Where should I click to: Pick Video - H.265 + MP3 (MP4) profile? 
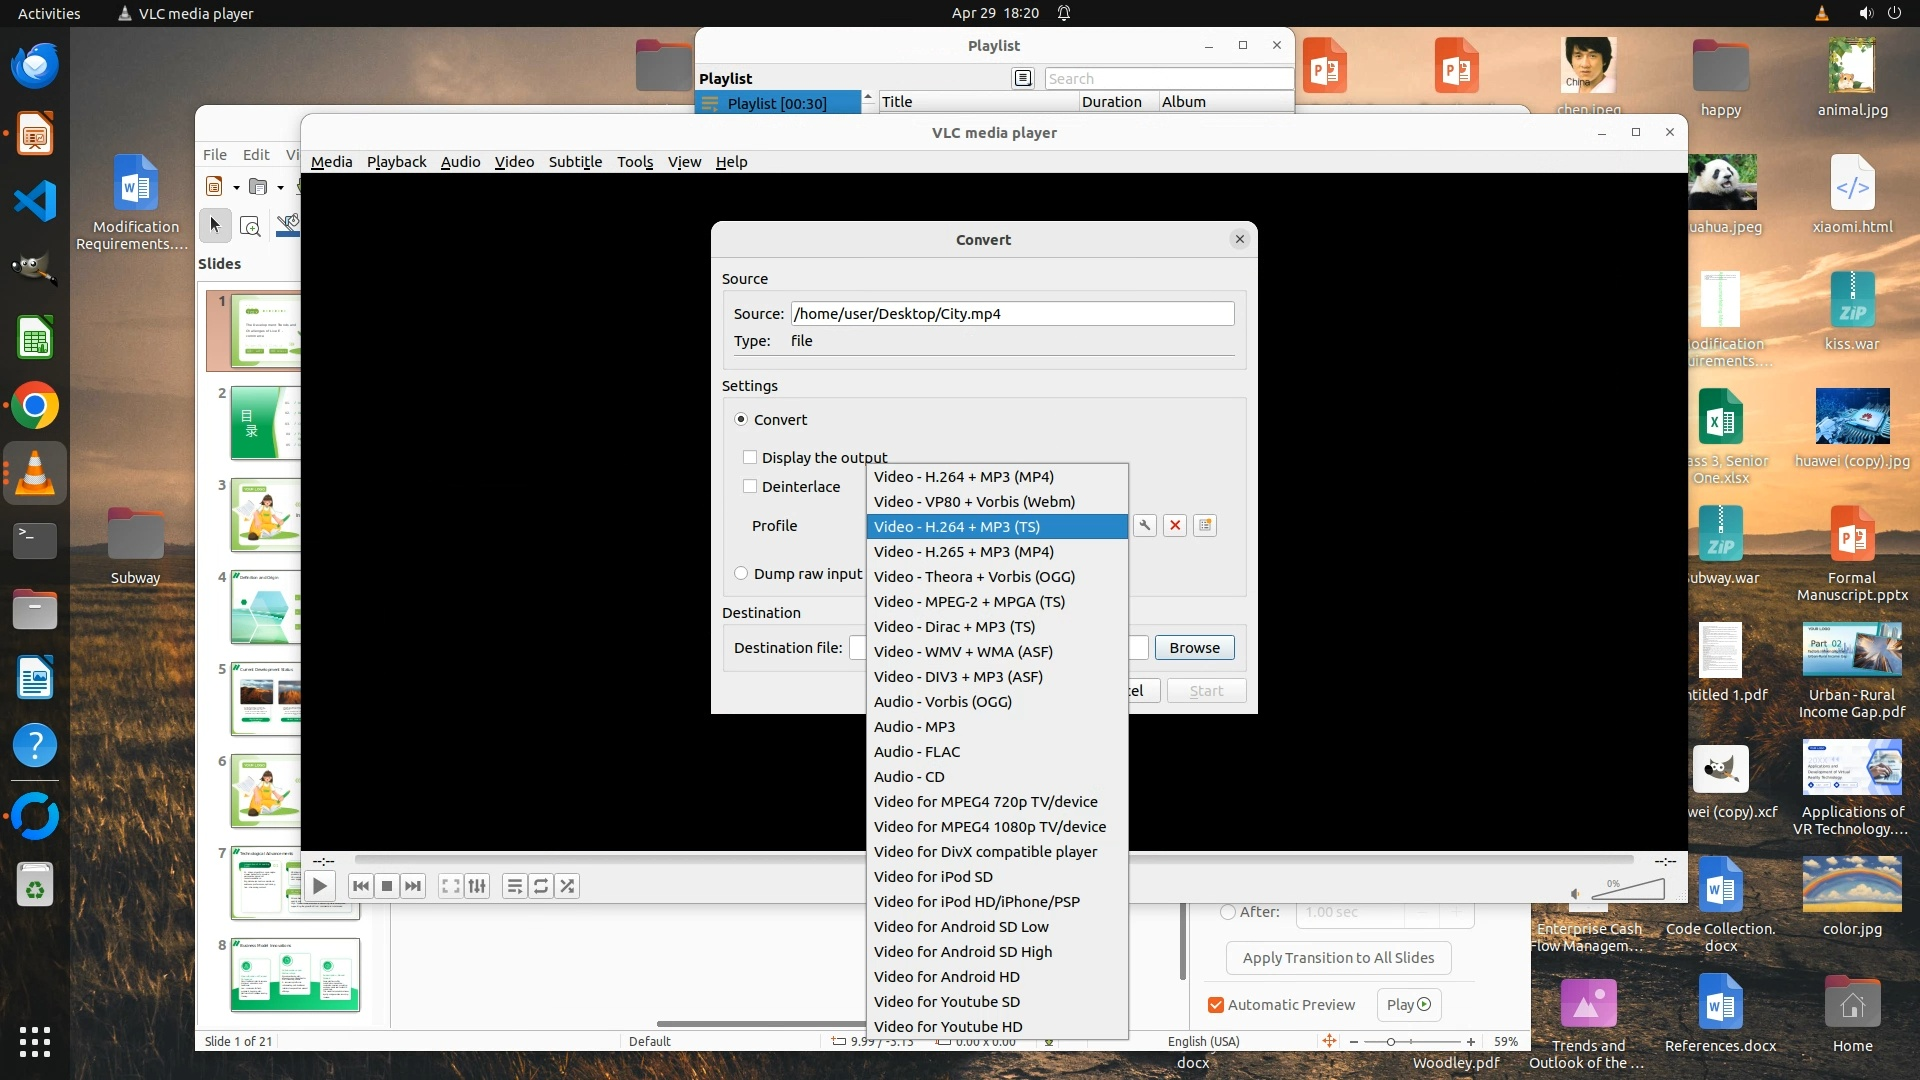click(963, 552)
